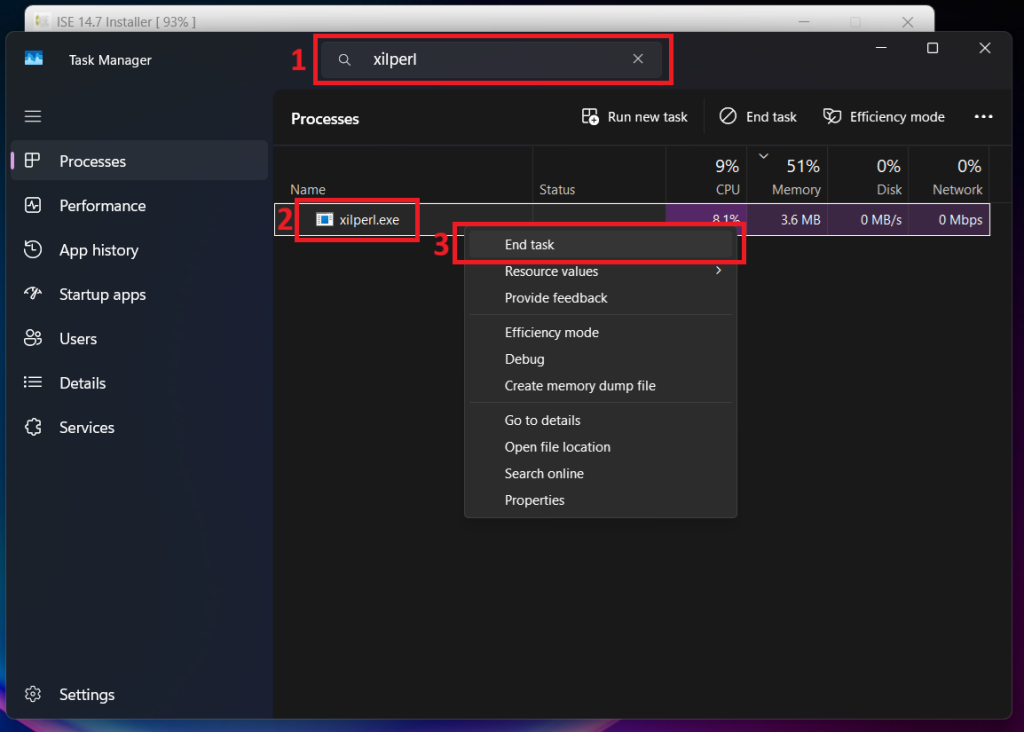Viewport: 1024px width, 732px height.
Task: Close the ISE 14.7 Installer window
Action: [x=907, y=22]
